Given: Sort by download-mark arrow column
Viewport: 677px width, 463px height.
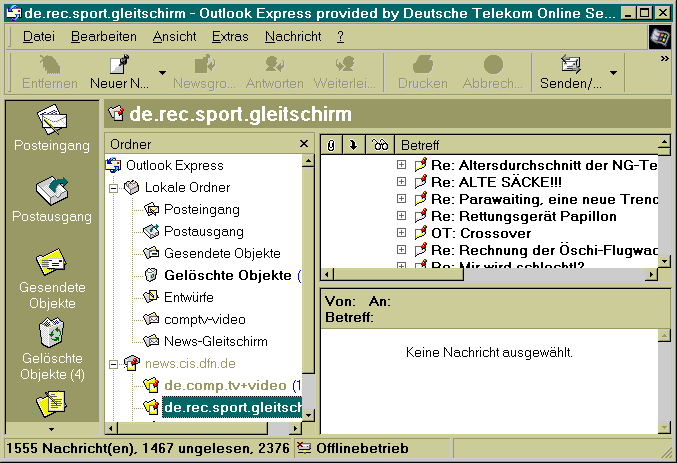Looking at the screenshot, I should point(353,145).
